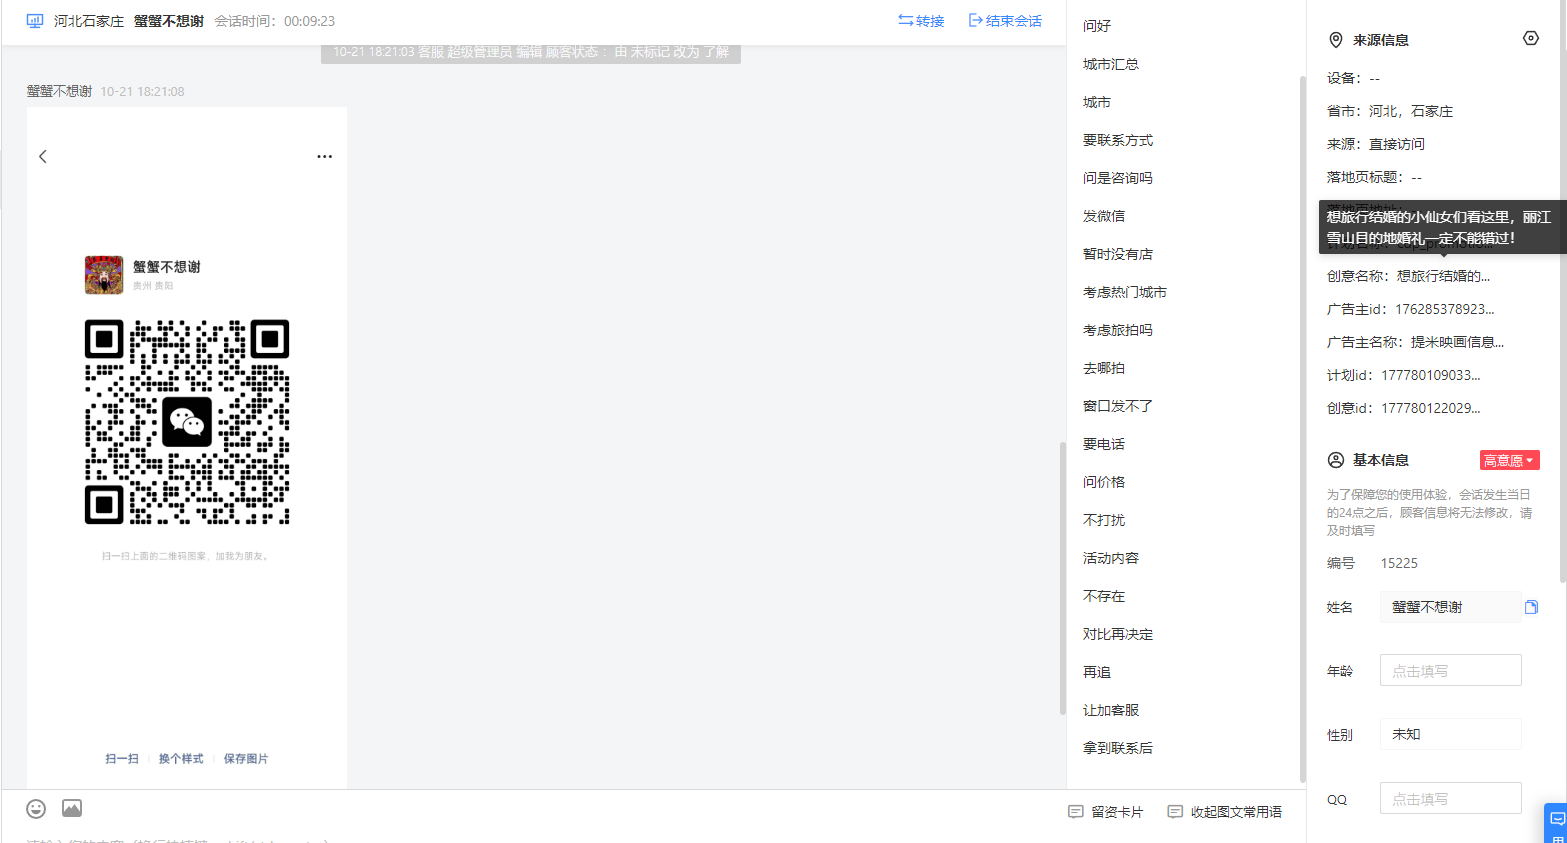This screenshot has width=1567, height=843.
Task: Click the 蟹蟹不想谢 avatar in the QR card
Action: click(x=104, y=274)
